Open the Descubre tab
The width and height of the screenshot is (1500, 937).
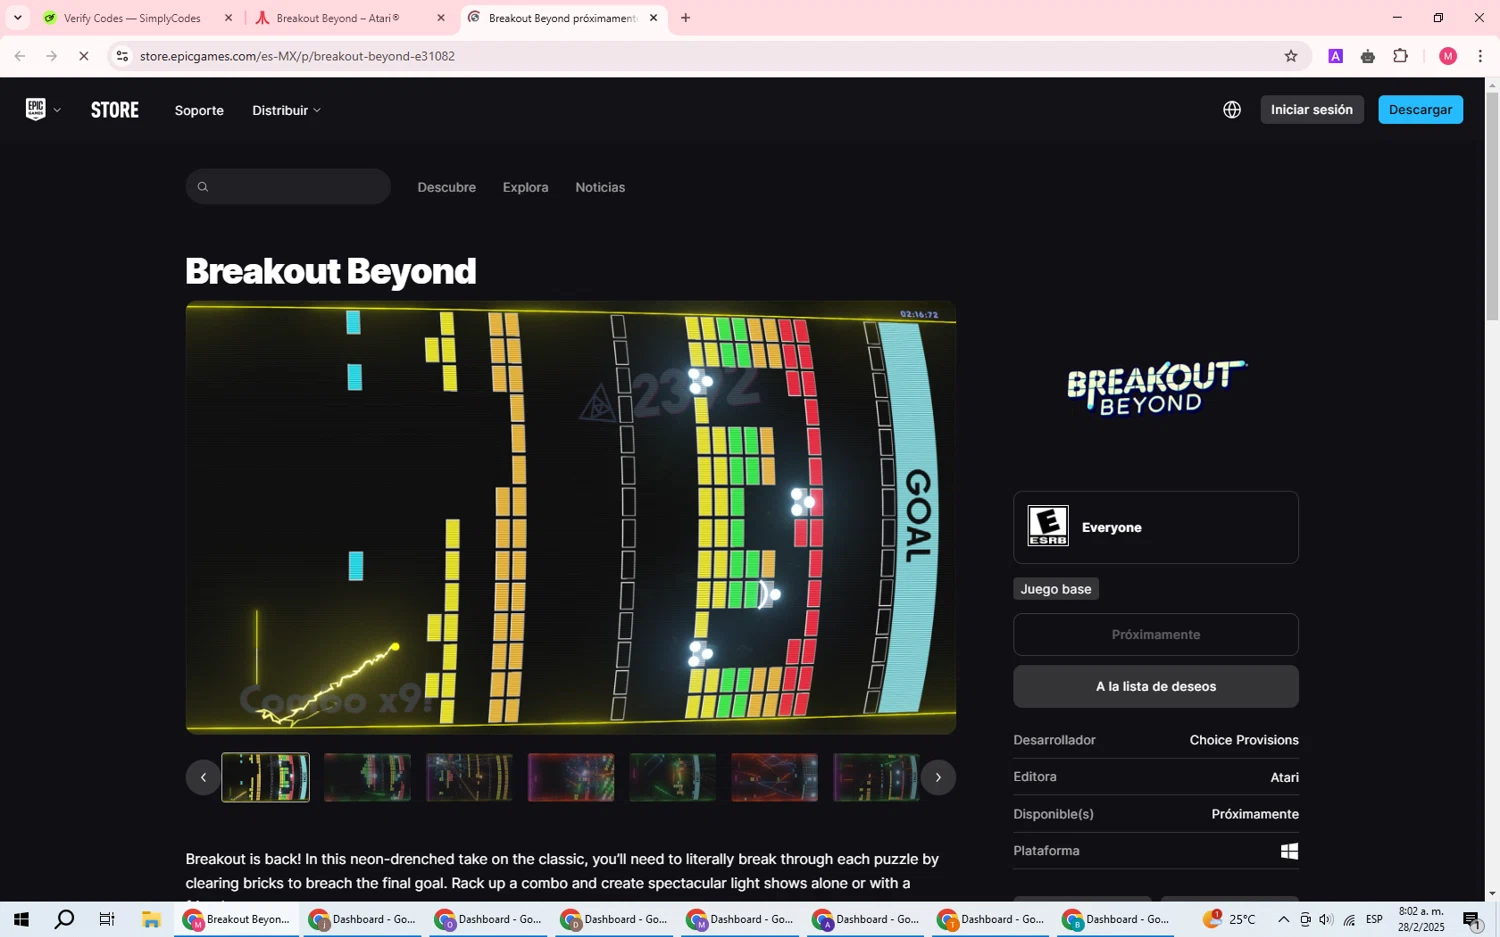(x=446, y=187)
